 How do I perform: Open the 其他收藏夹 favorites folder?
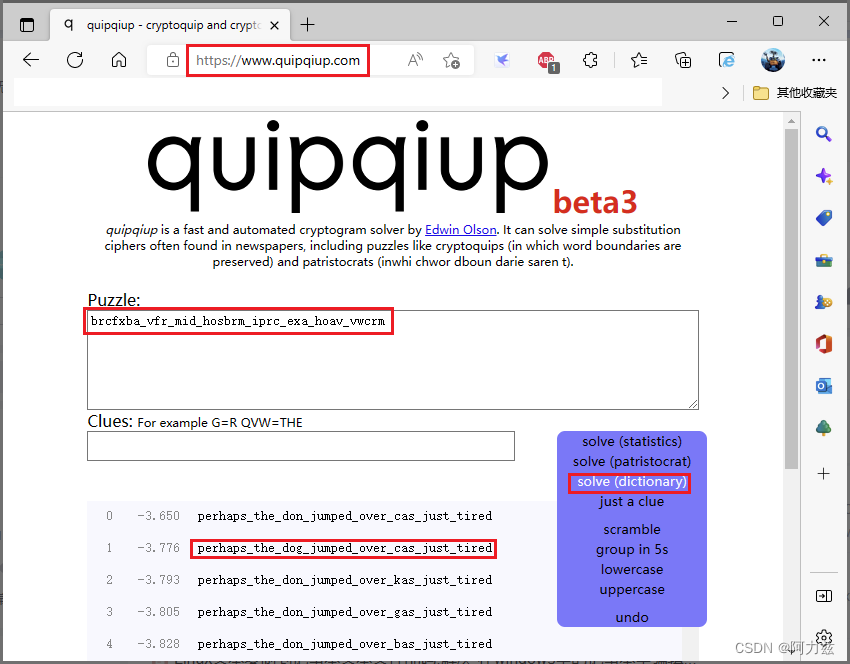tap(795, 93)
